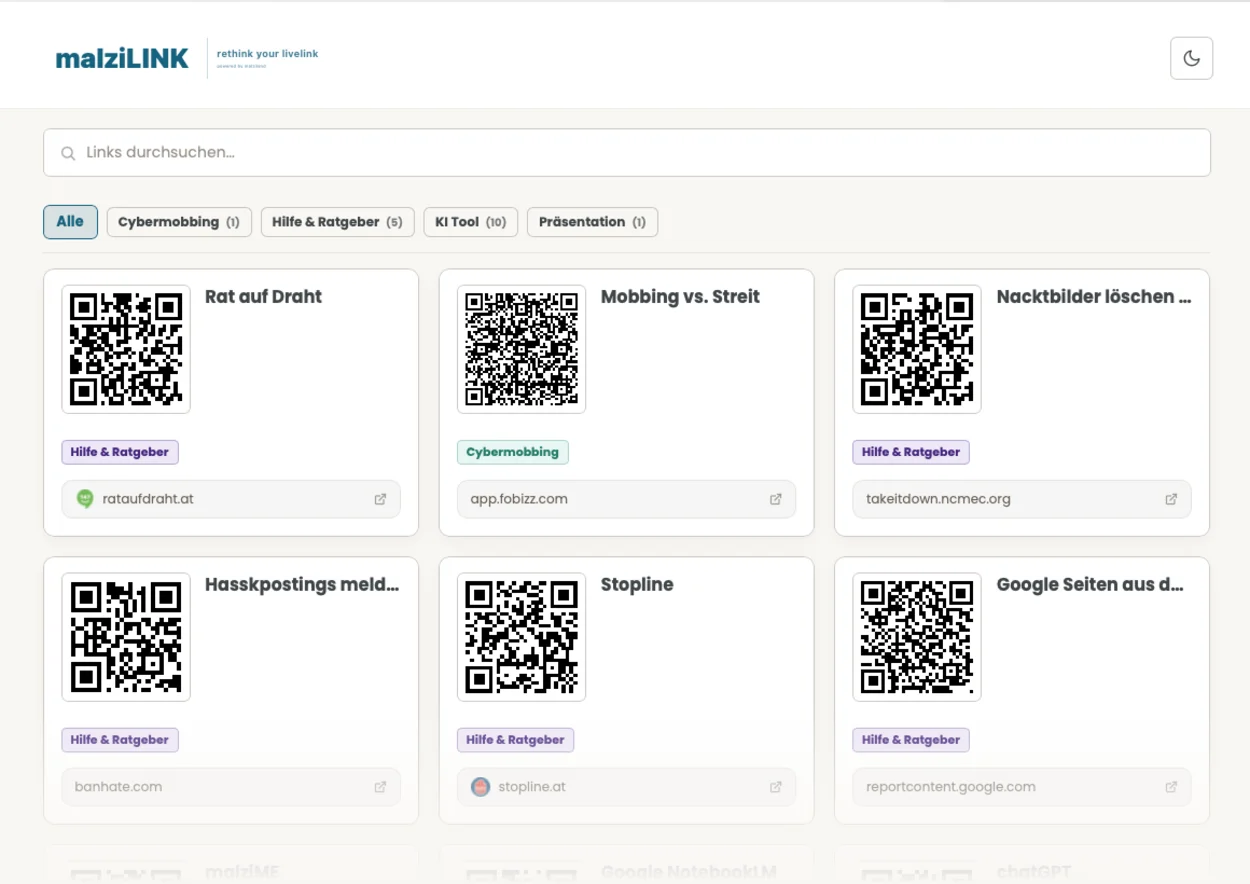Open external link icon for stopline.at
Screen dimensions: 1250x884
tap(775, 787)
